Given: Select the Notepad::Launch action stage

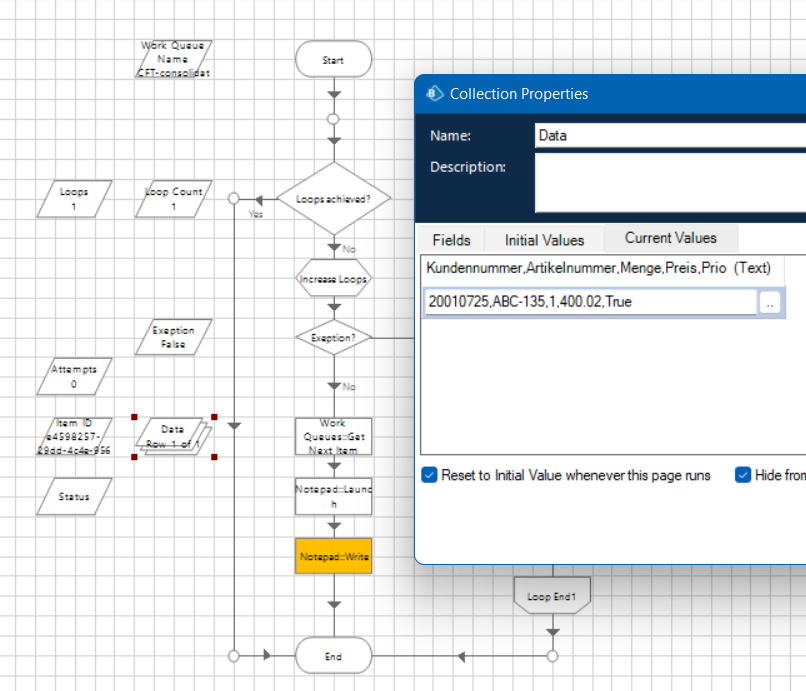Looking at the screenshot, I should pyautogui.click(x=334, y=496).
